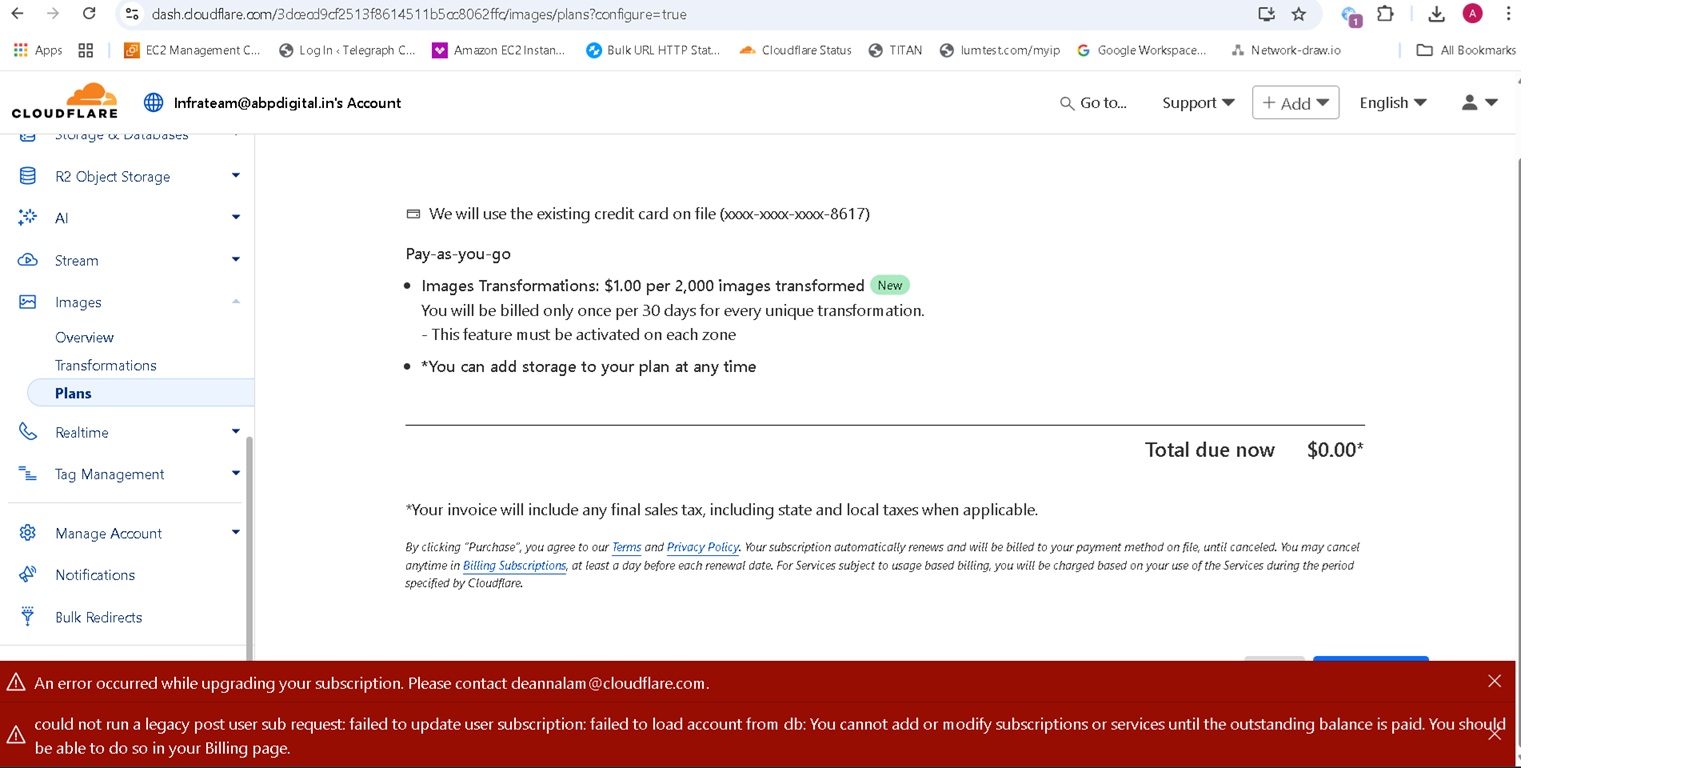
Task: Click globe icon beside account name
Action: pyautogui.click(x=153, y=102)
